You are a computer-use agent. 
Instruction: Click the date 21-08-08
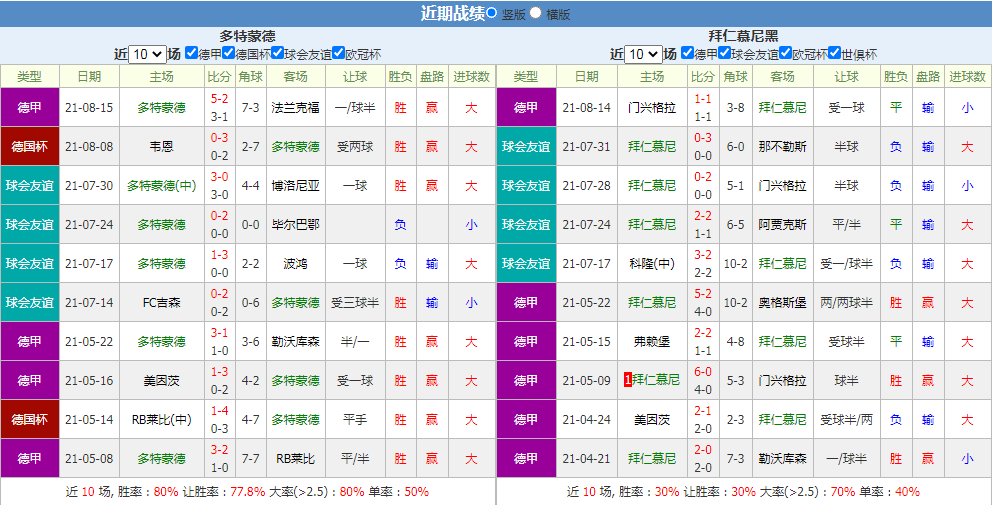(x=89, y=146)
